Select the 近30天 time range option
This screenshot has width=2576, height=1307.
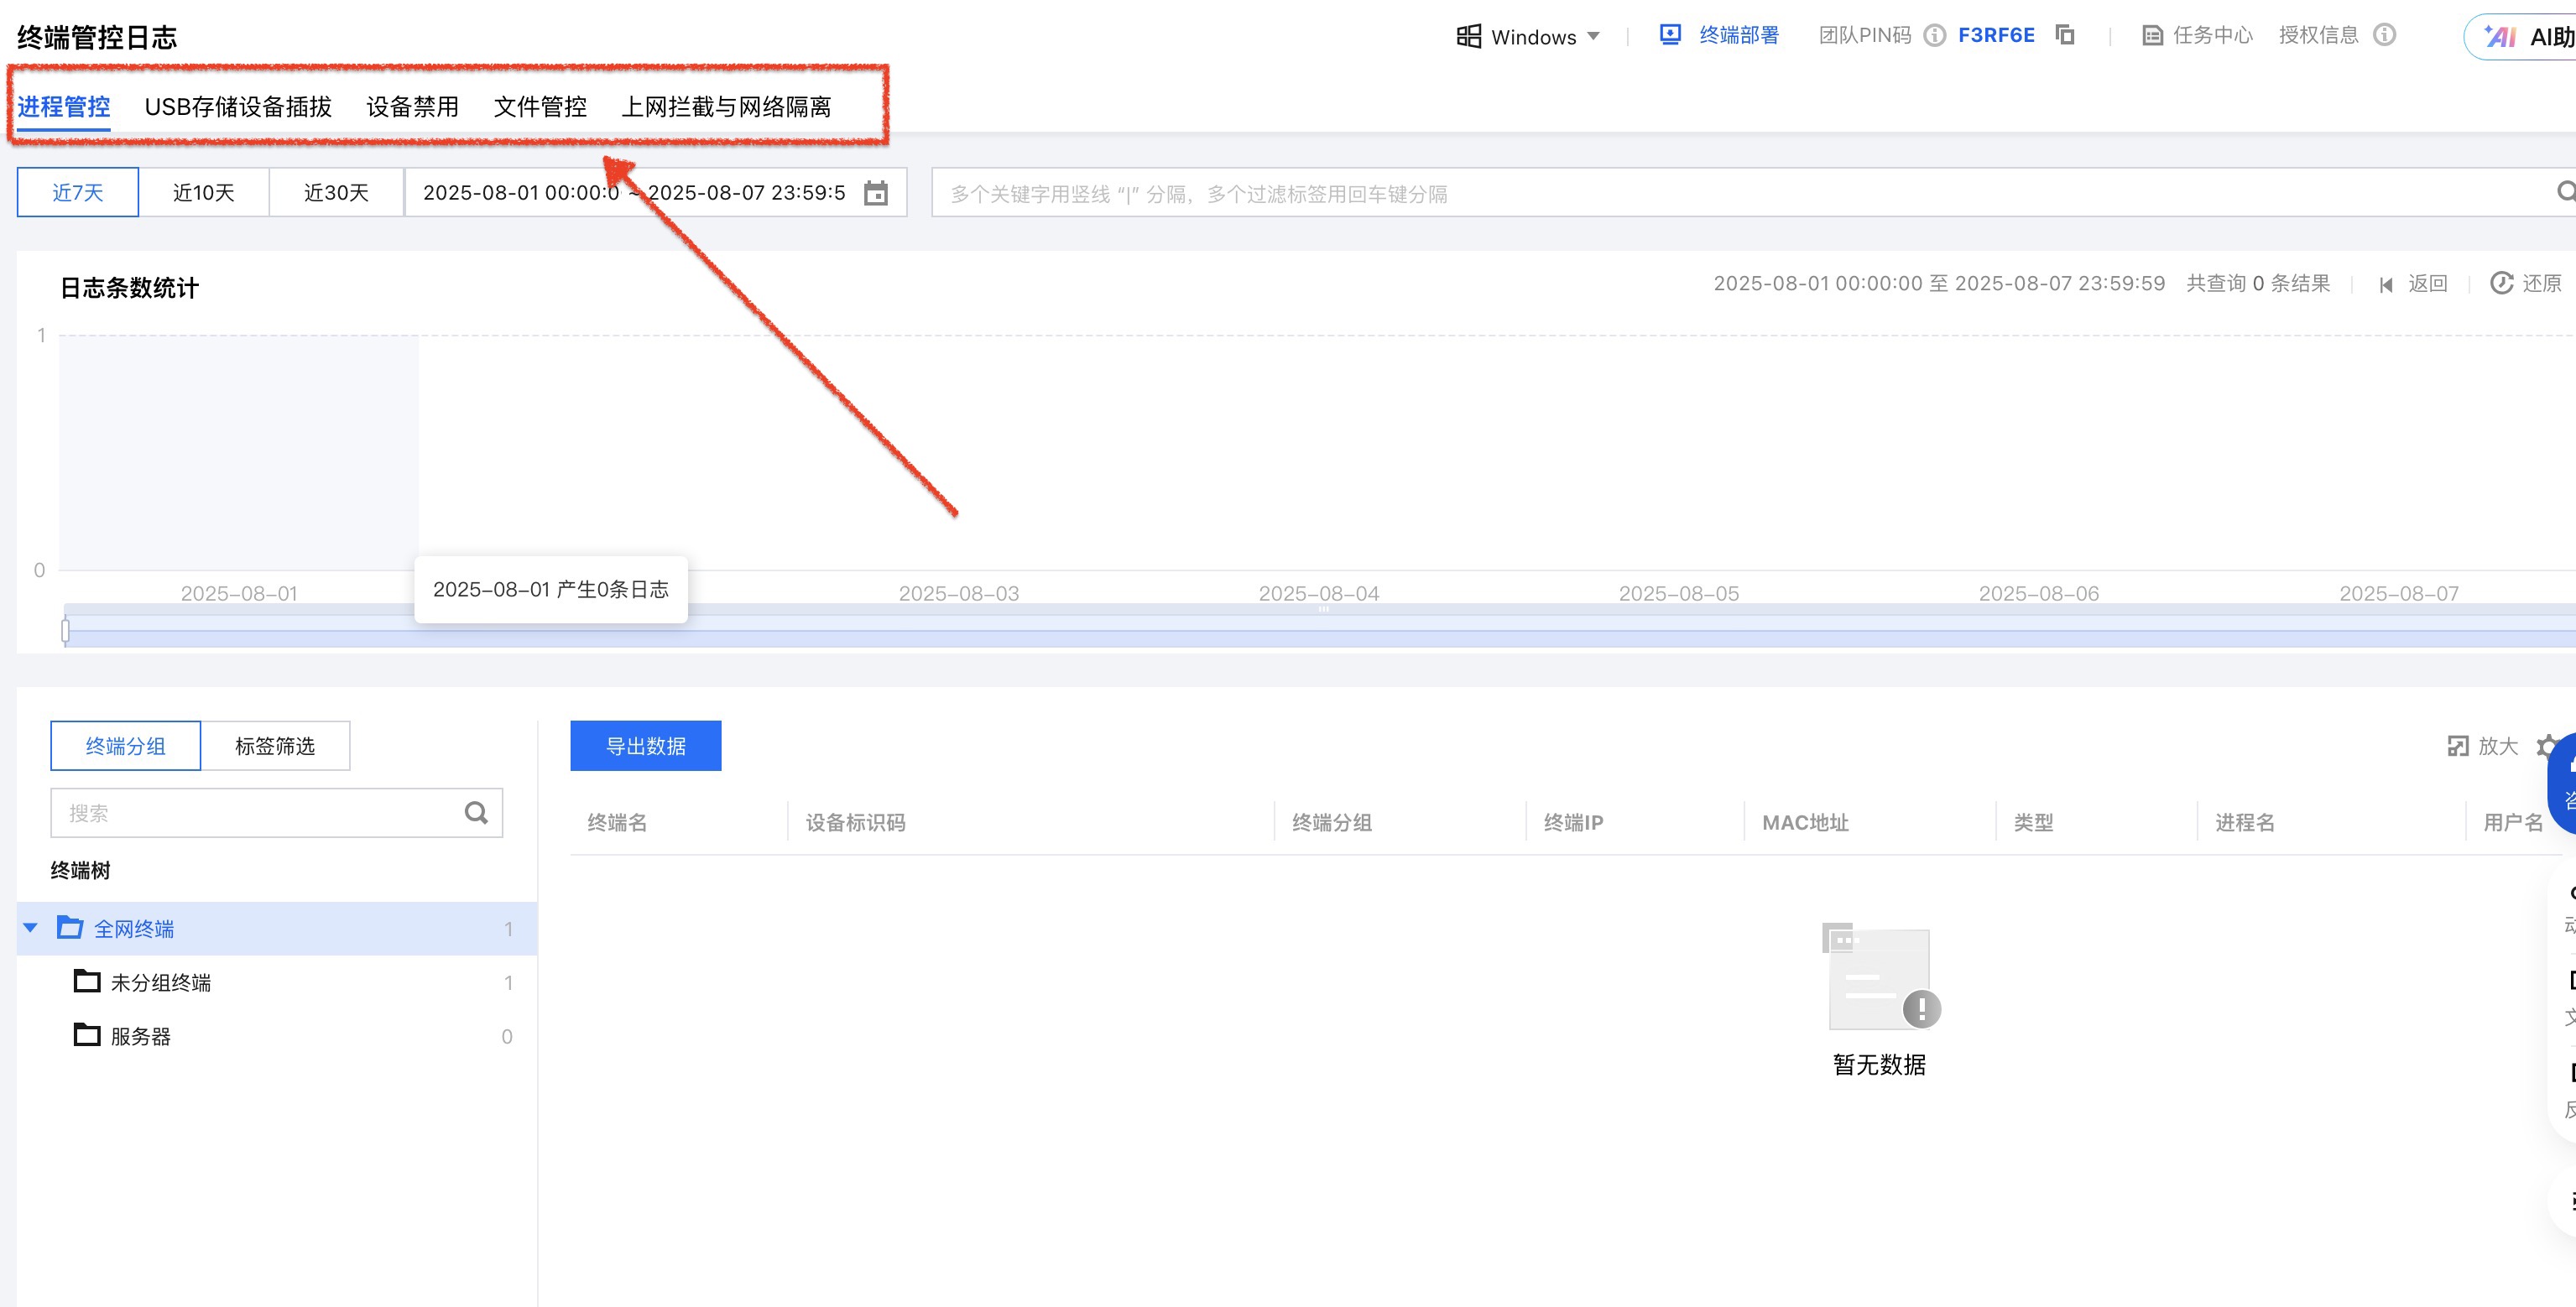click(x=336, y=193)
